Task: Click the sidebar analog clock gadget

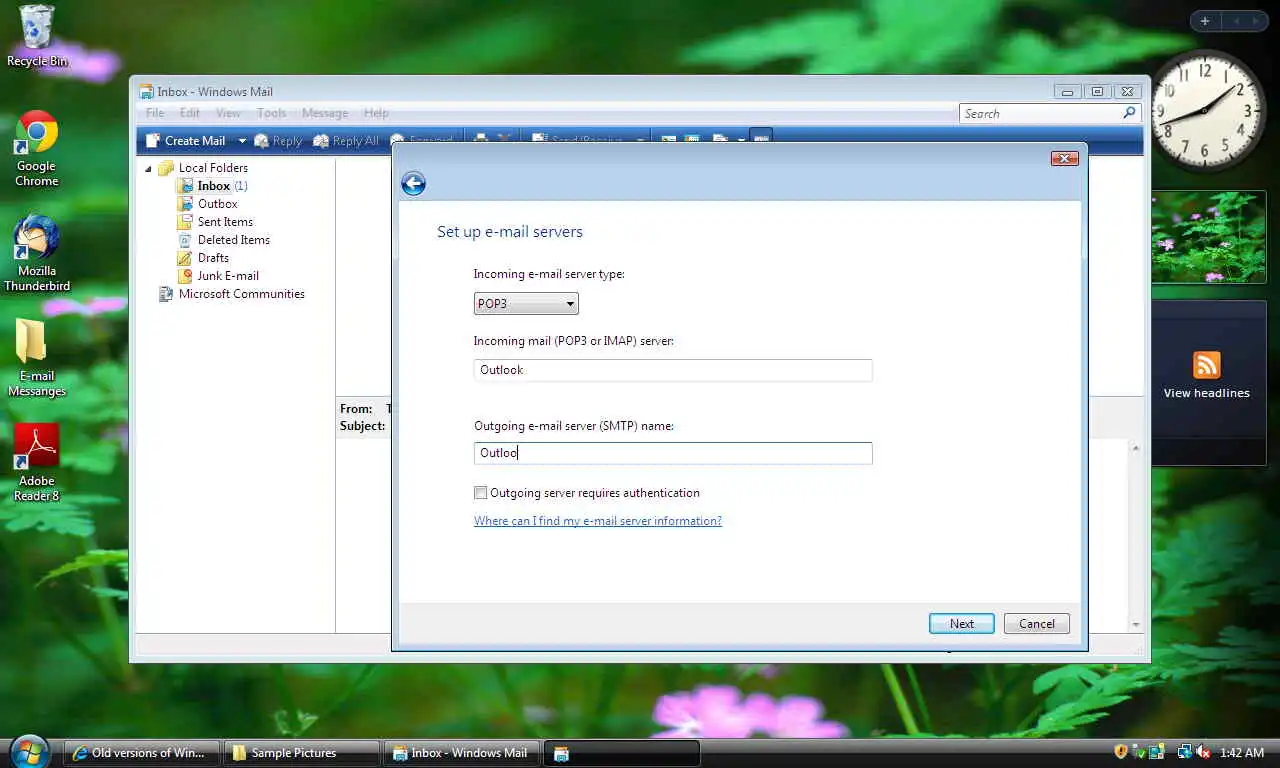Action: pyautogui.click(x=1207, y=111)
